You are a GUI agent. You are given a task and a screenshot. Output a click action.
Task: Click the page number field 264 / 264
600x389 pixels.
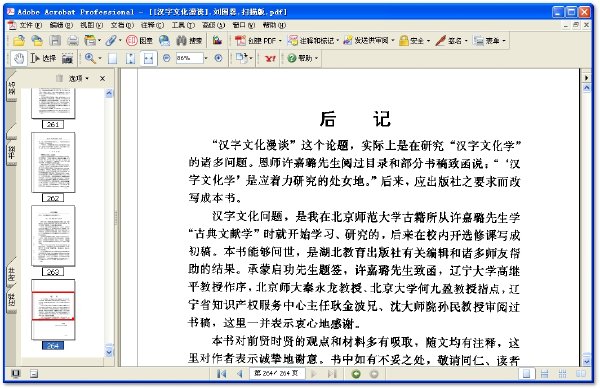277,373
